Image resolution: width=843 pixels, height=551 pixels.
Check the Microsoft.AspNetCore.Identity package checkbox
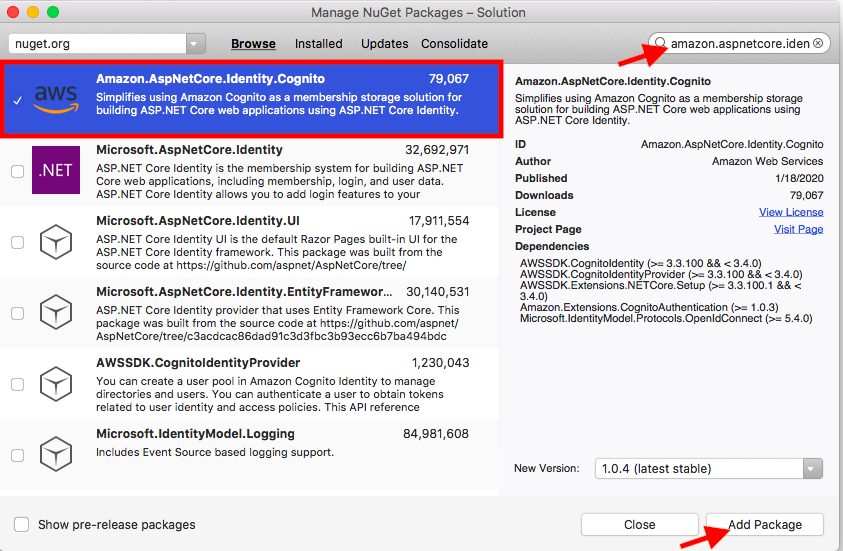18,171
